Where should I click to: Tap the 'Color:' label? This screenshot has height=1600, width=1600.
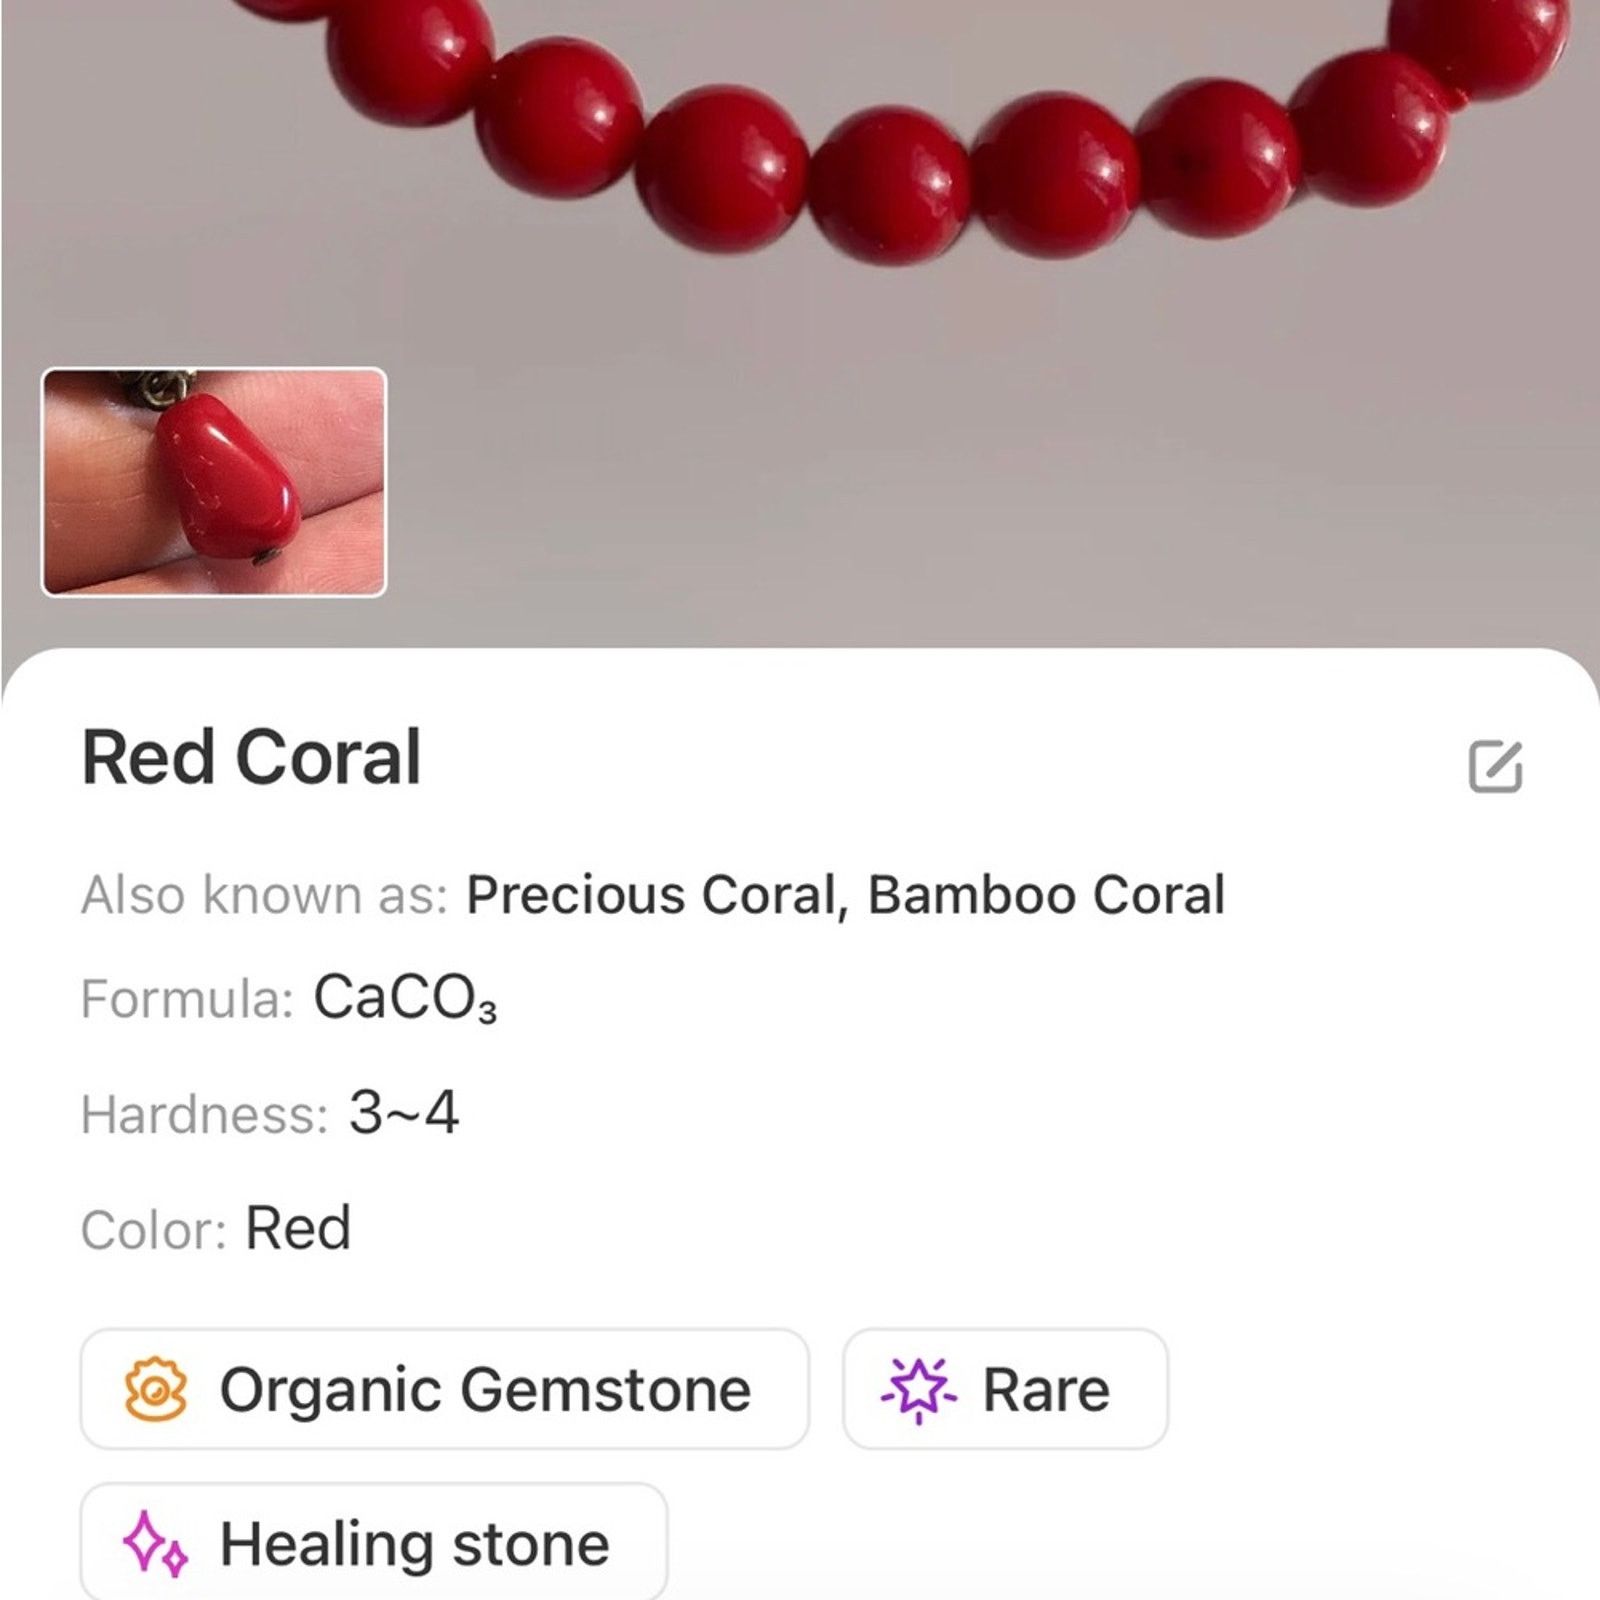[154, 1230]
